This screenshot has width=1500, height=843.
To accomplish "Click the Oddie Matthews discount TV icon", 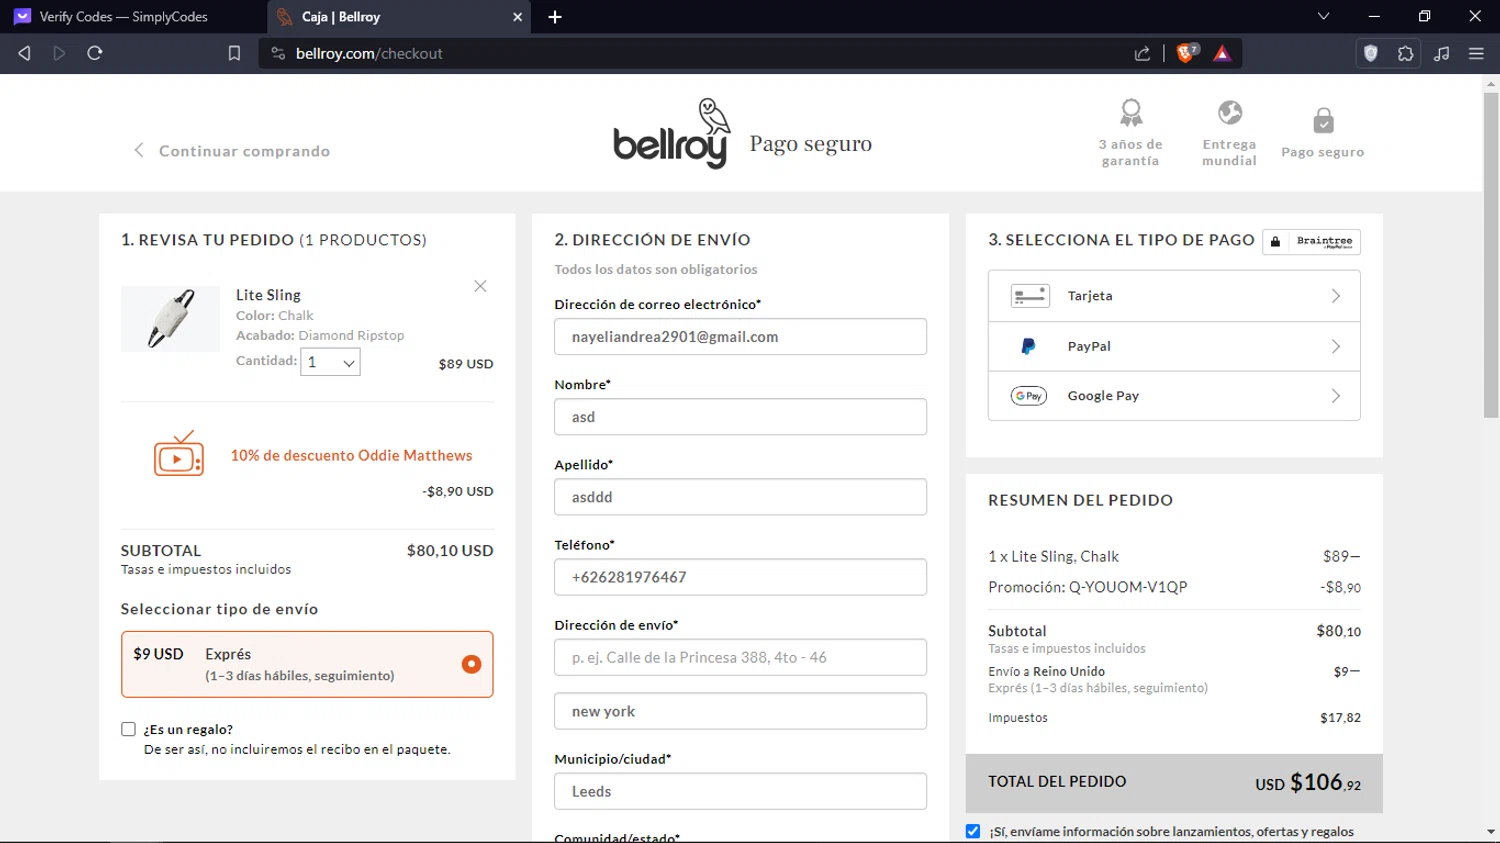I will (x=179, y=454).
